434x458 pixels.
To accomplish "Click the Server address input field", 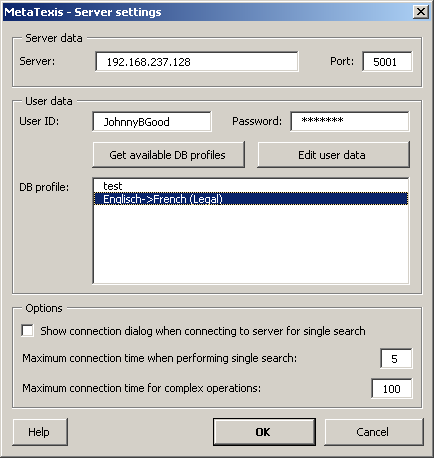I will (197, 62).
